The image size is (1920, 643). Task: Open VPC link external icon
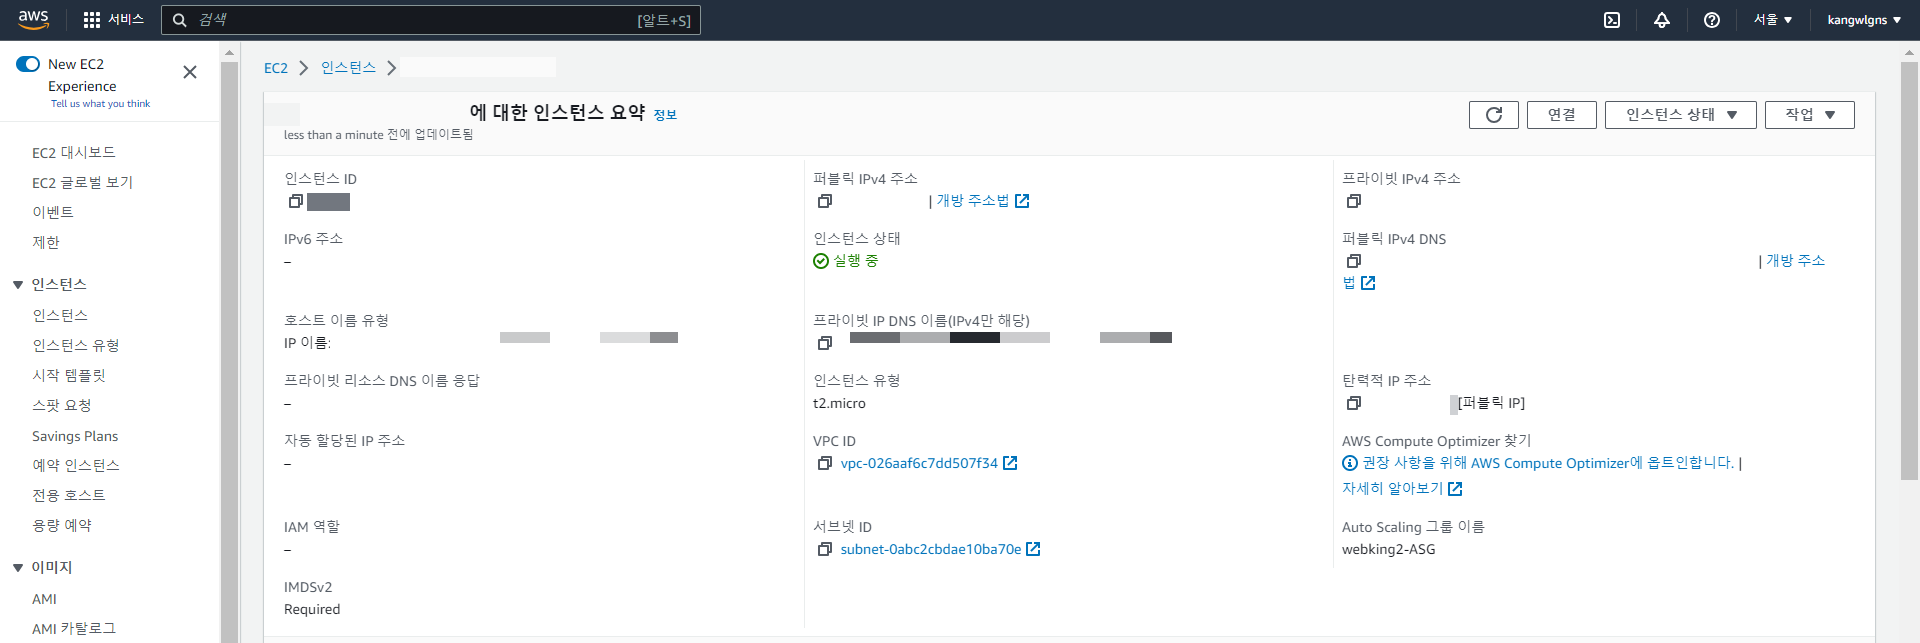click(1010, 463)
